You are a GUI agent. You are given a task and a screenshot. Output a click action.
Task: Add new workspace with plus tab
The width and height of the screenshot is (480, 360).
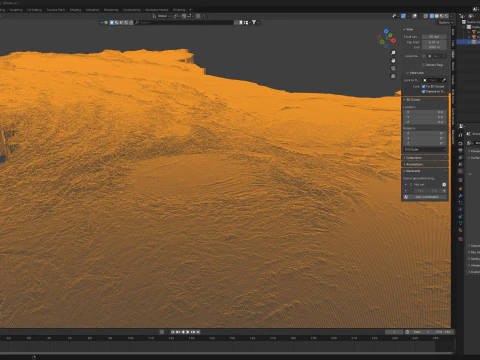tap(190, 10)
